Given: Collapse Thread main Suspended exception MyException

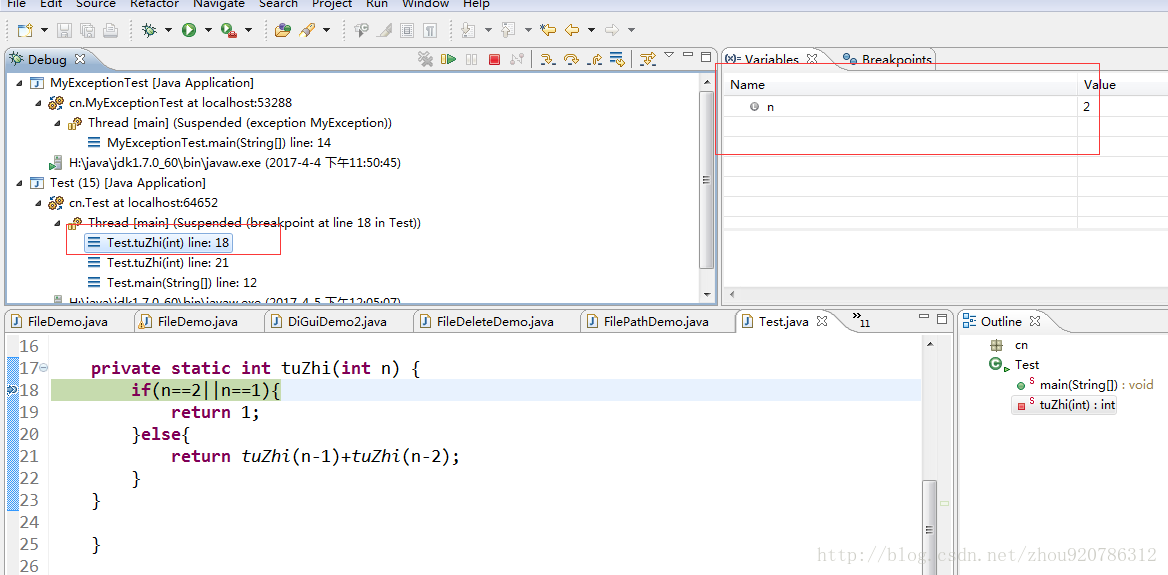Looking at the screenshot, I should pos(57,123).
